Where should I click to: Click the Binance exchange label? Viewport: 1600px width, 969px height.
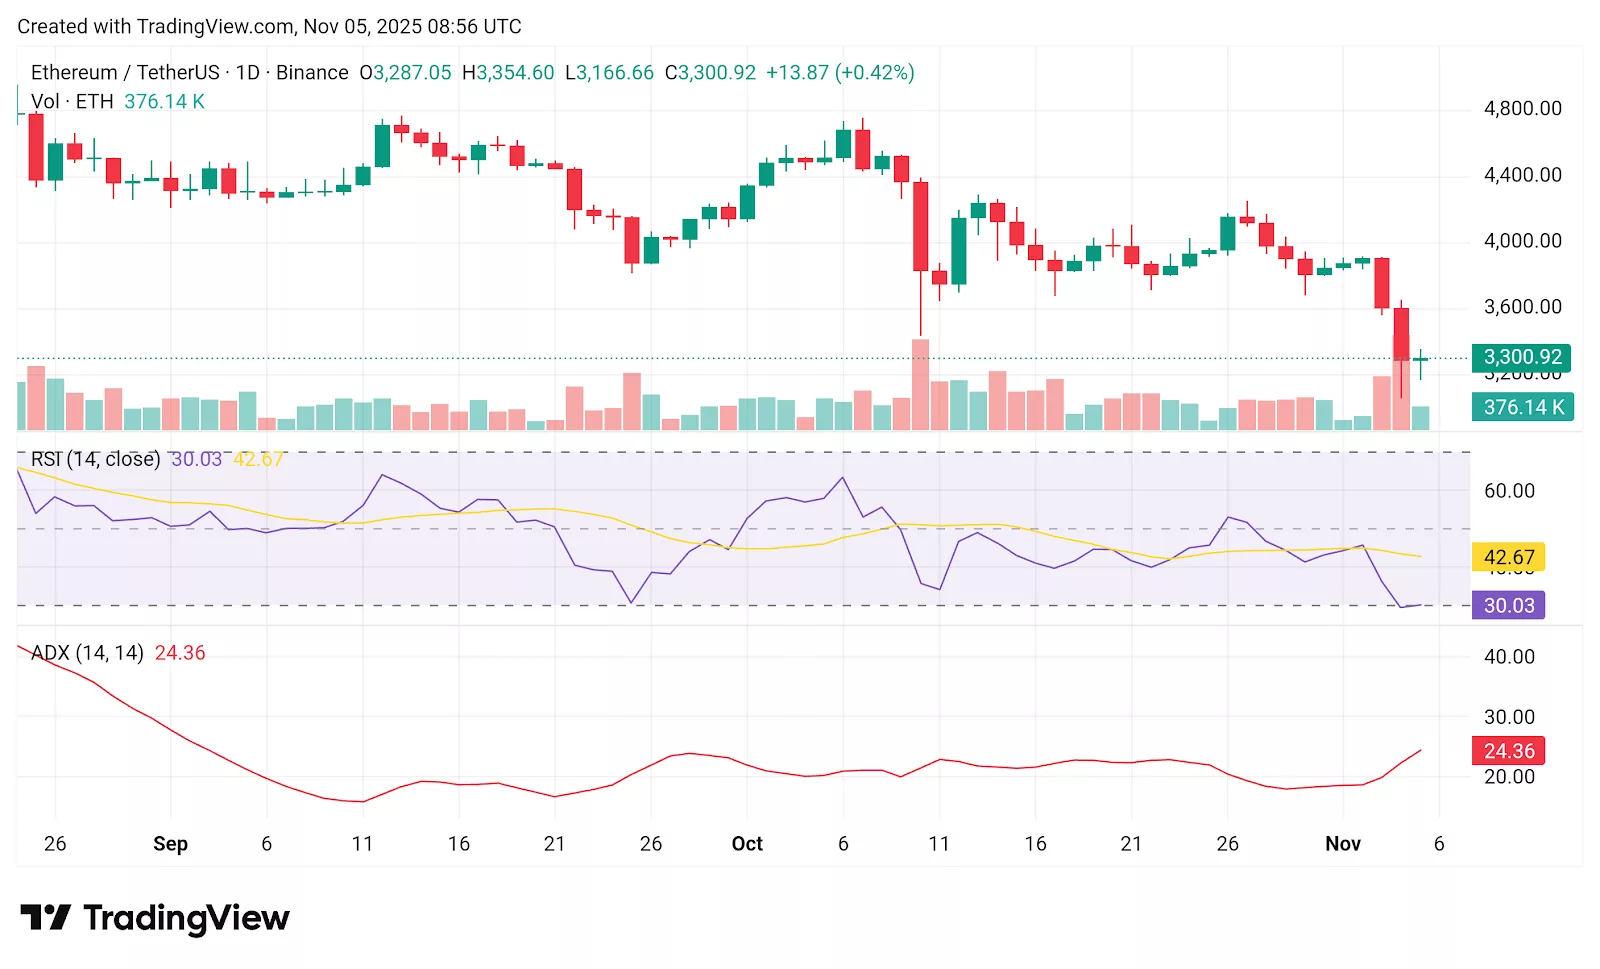click(313, 72)
